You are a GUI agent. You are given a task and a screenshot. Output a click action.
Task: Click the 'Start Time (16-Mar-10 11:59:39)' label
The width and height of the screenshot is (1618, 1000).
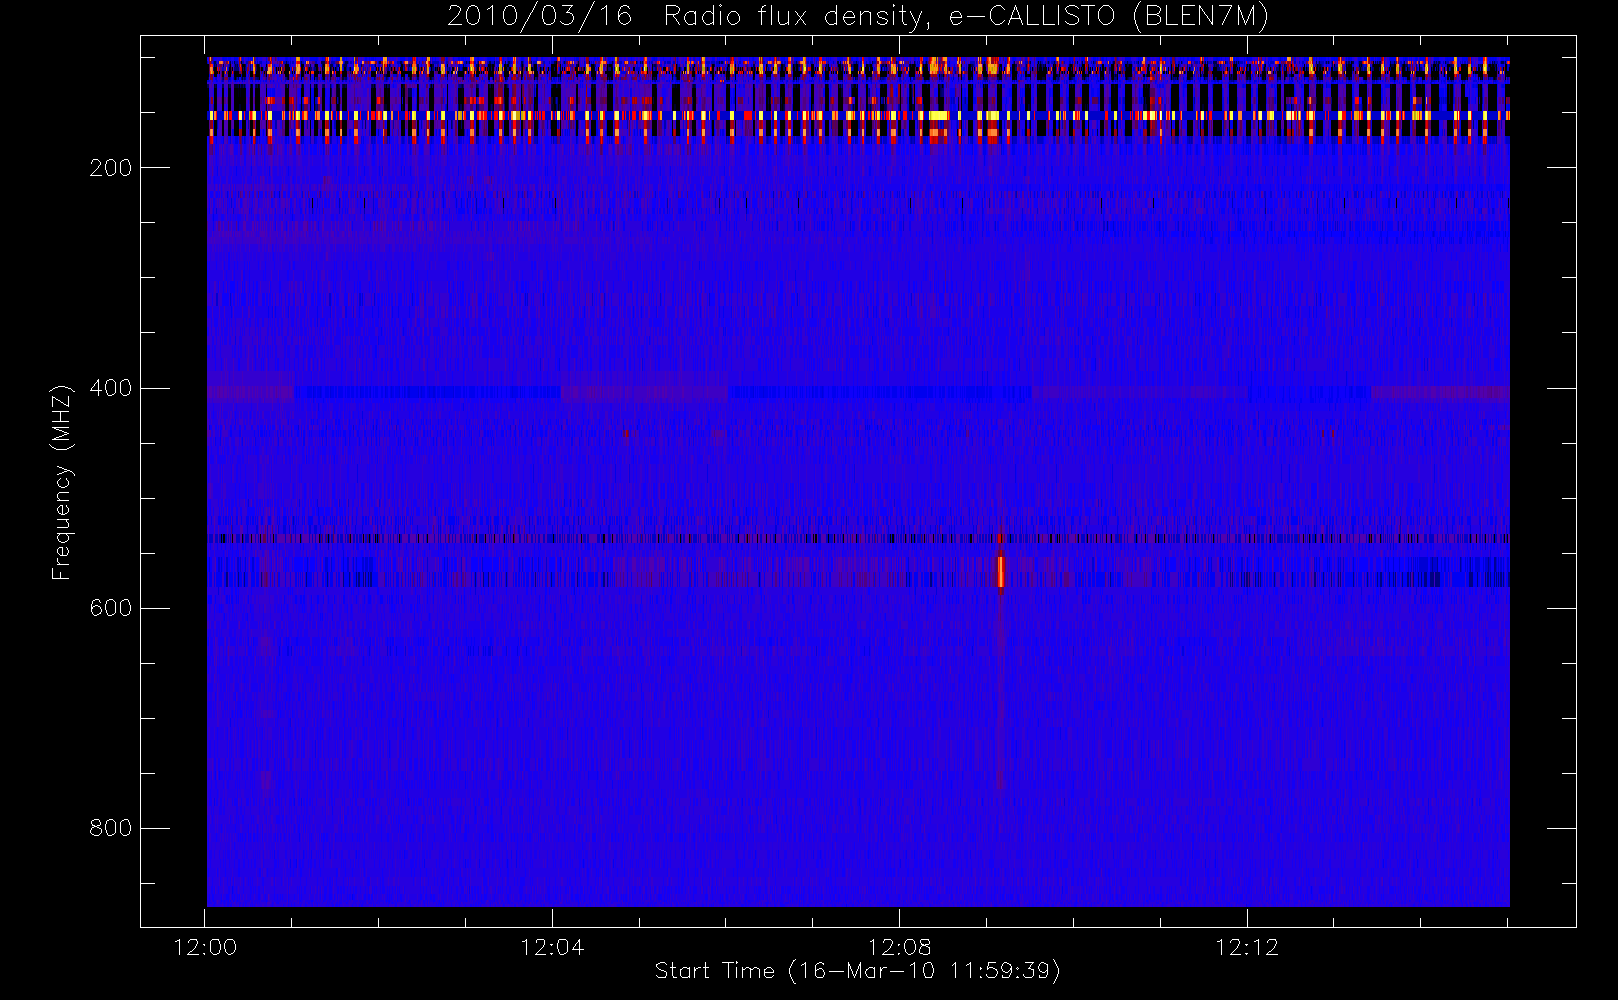(x=857, y=971)
